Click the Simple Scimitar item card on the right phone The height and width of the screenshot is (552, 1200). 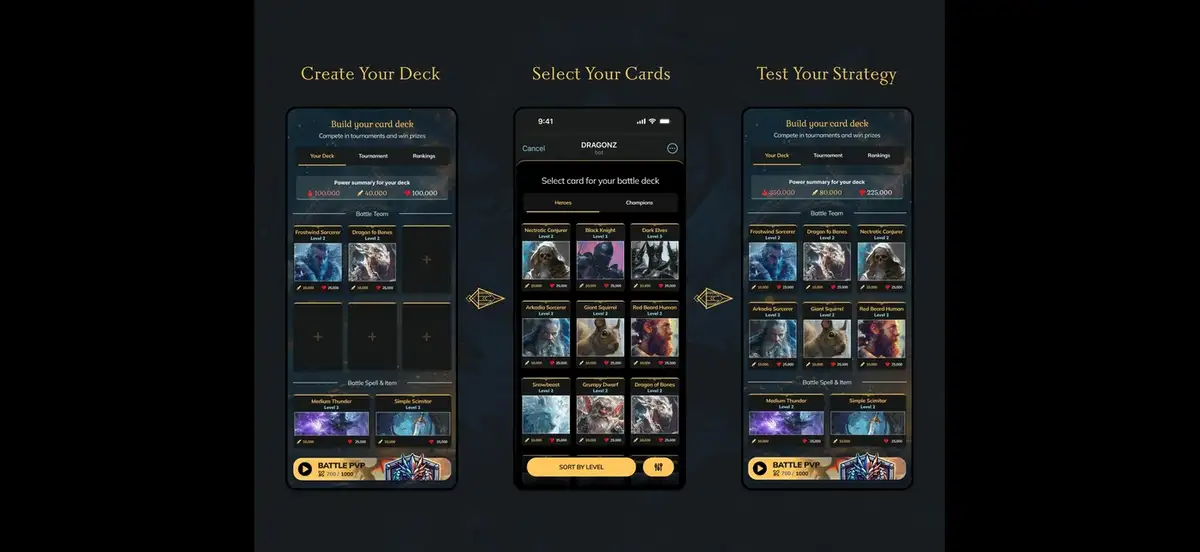click(x=867, y=421)
